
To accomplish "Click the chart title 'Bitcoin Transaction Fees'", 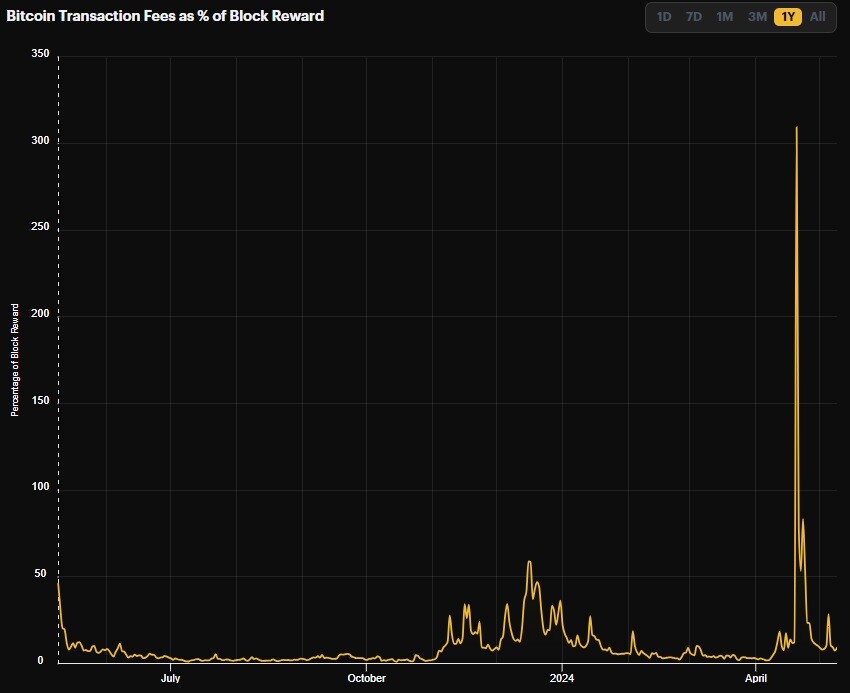I will point(165,16).
